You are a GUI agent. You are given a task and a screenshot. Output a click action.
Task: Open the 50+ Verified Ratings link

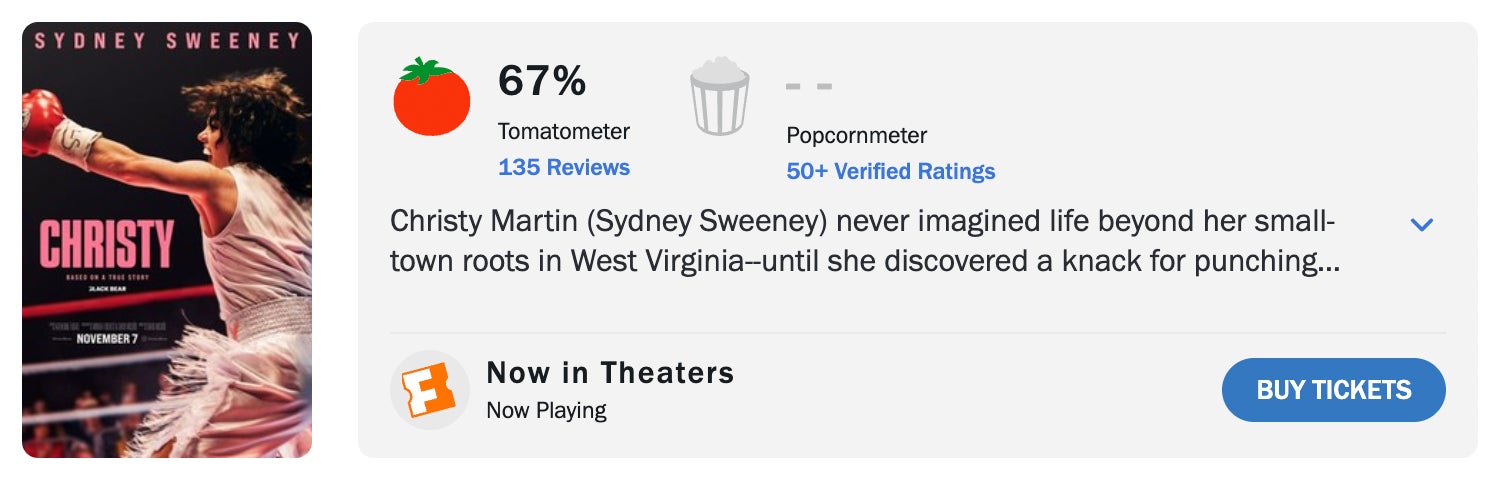coord(890,171)
